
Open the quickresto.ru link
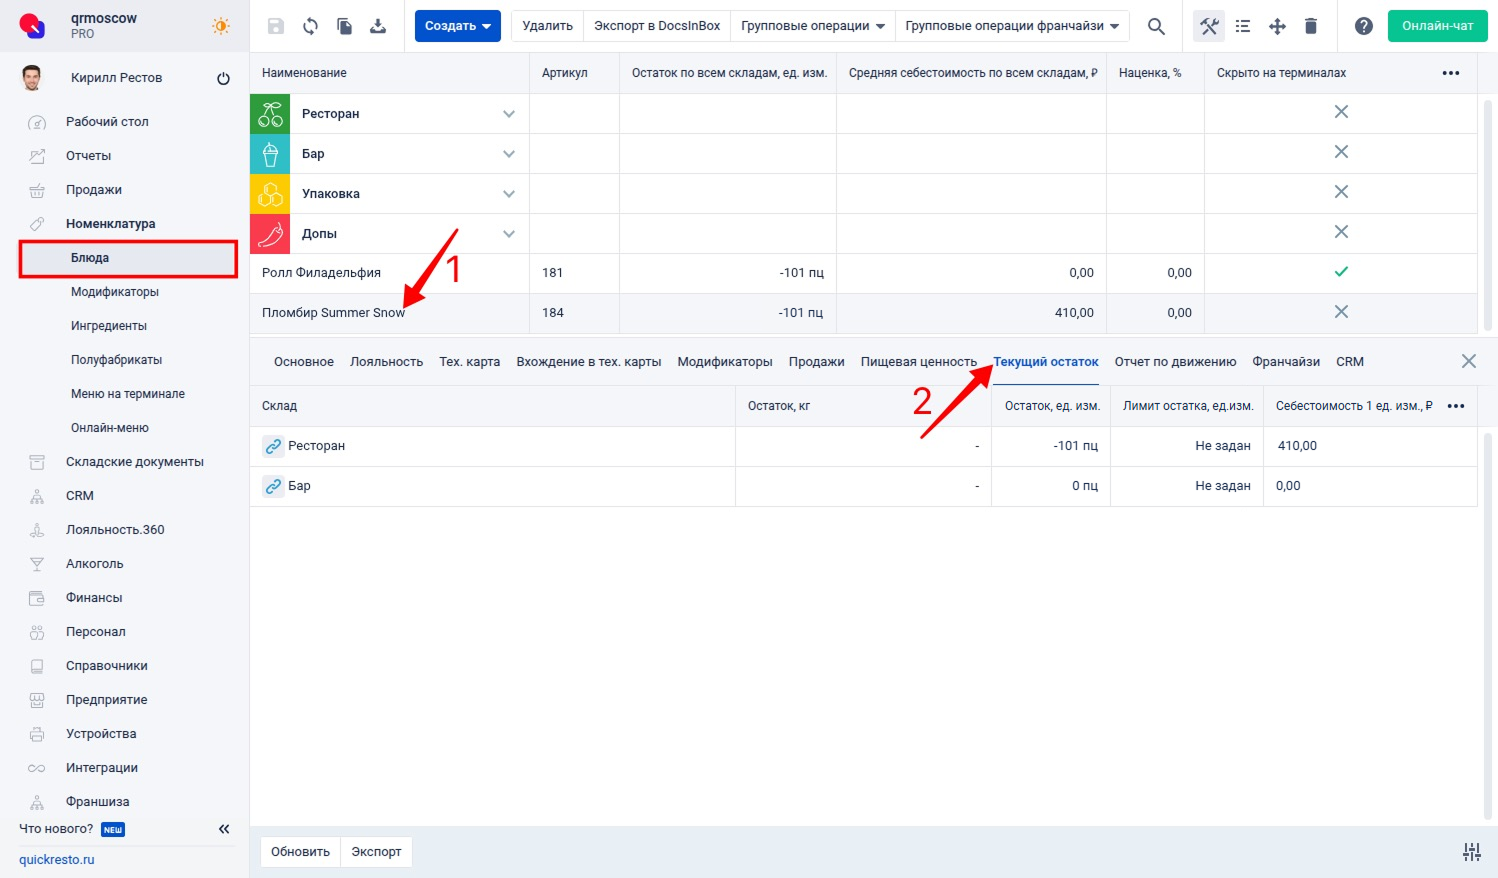(57, 860)
